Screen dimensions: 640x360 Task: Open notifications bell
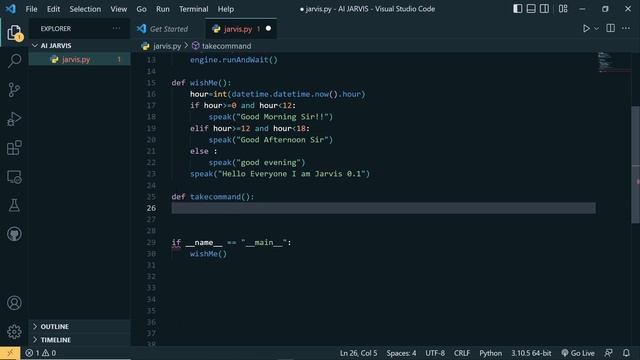click(626, 353)
